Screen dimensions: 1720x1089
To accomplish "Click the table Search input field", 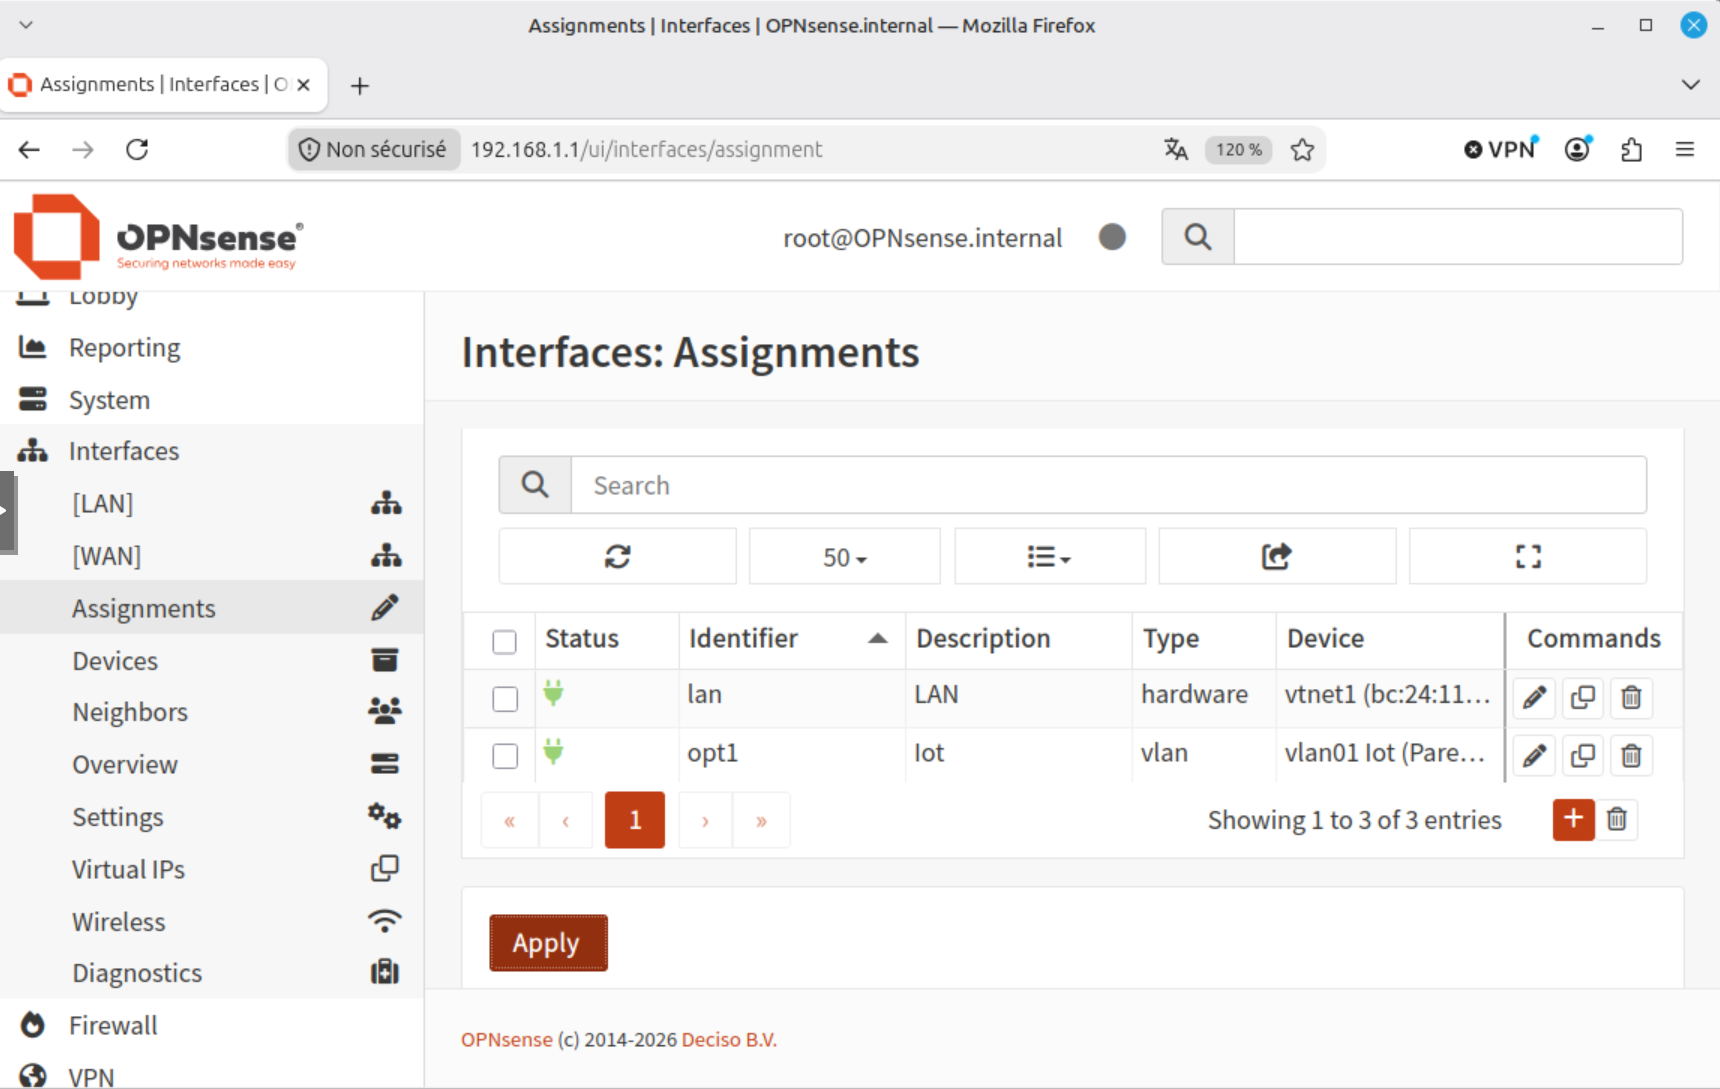I will pos(1108,485).
